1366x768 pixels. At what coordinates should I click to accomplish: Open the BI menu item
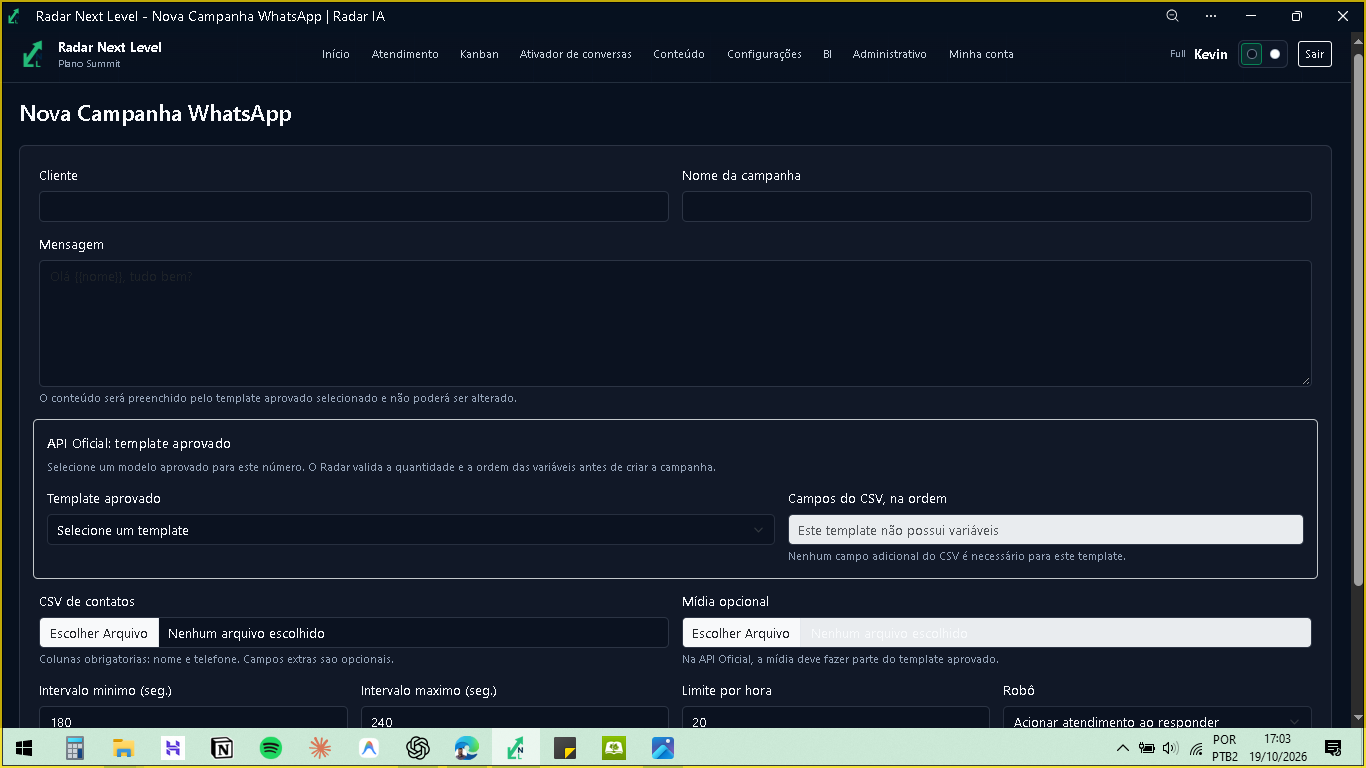[827, 54]
